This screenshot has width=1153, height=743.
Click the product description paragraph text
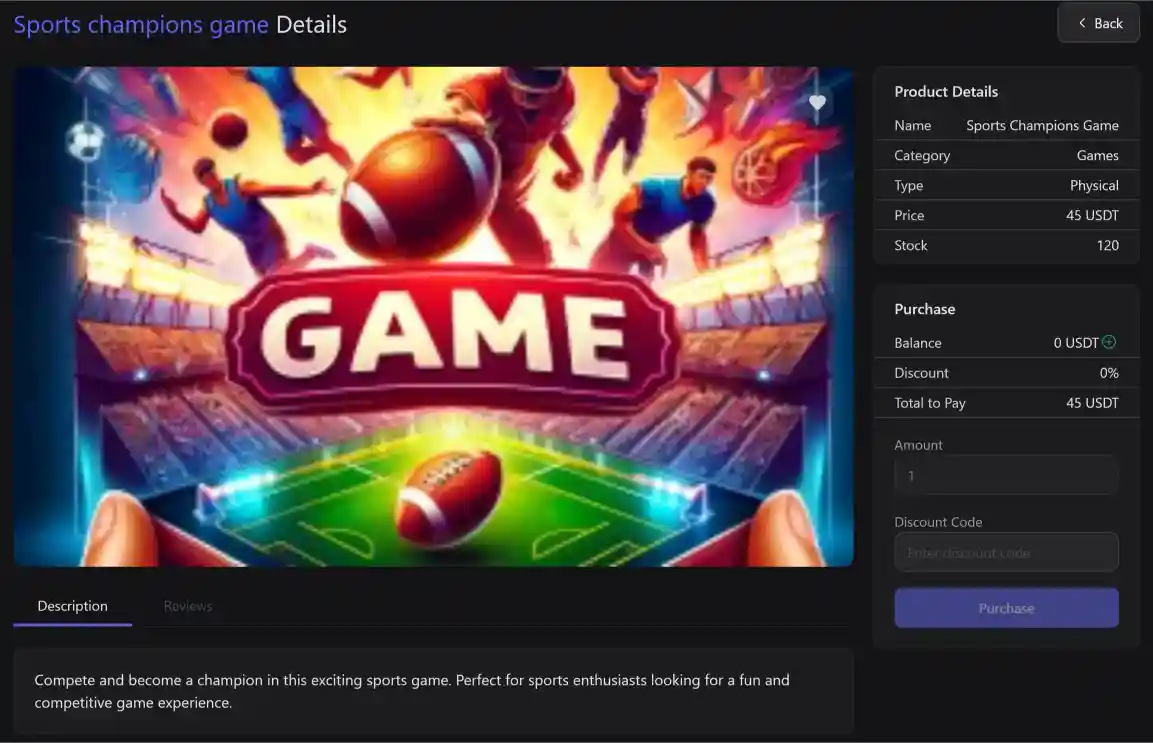coord(411,691)
